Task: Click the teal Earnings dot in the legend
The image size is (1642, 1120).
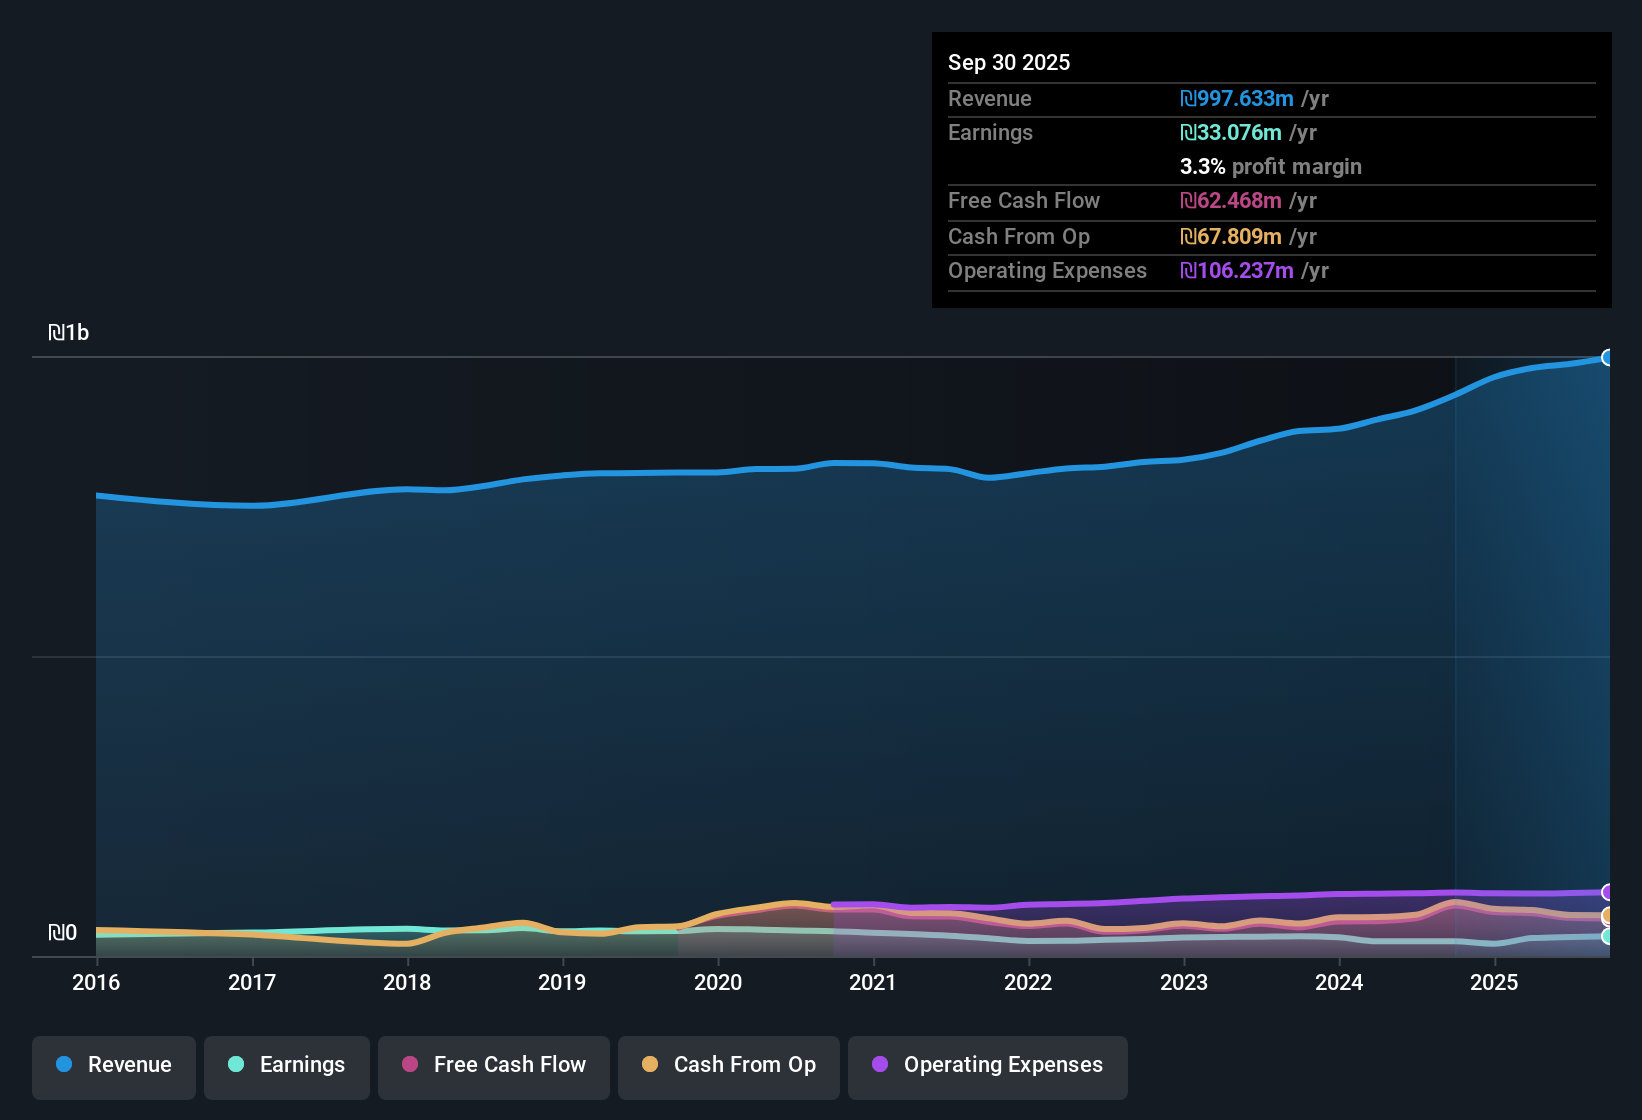Action: pyautogui.click(x=236, y=1065)
